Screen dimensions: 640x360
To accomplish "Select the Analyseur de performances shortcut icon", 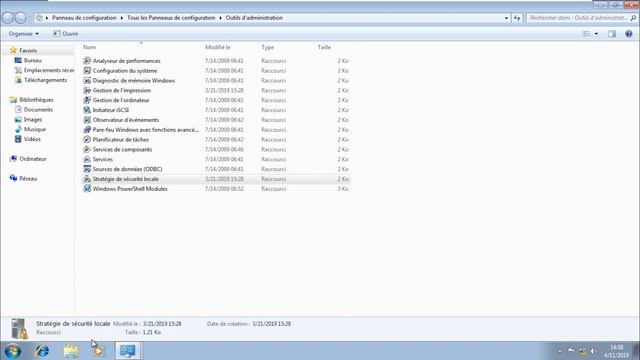I will 87,60.
